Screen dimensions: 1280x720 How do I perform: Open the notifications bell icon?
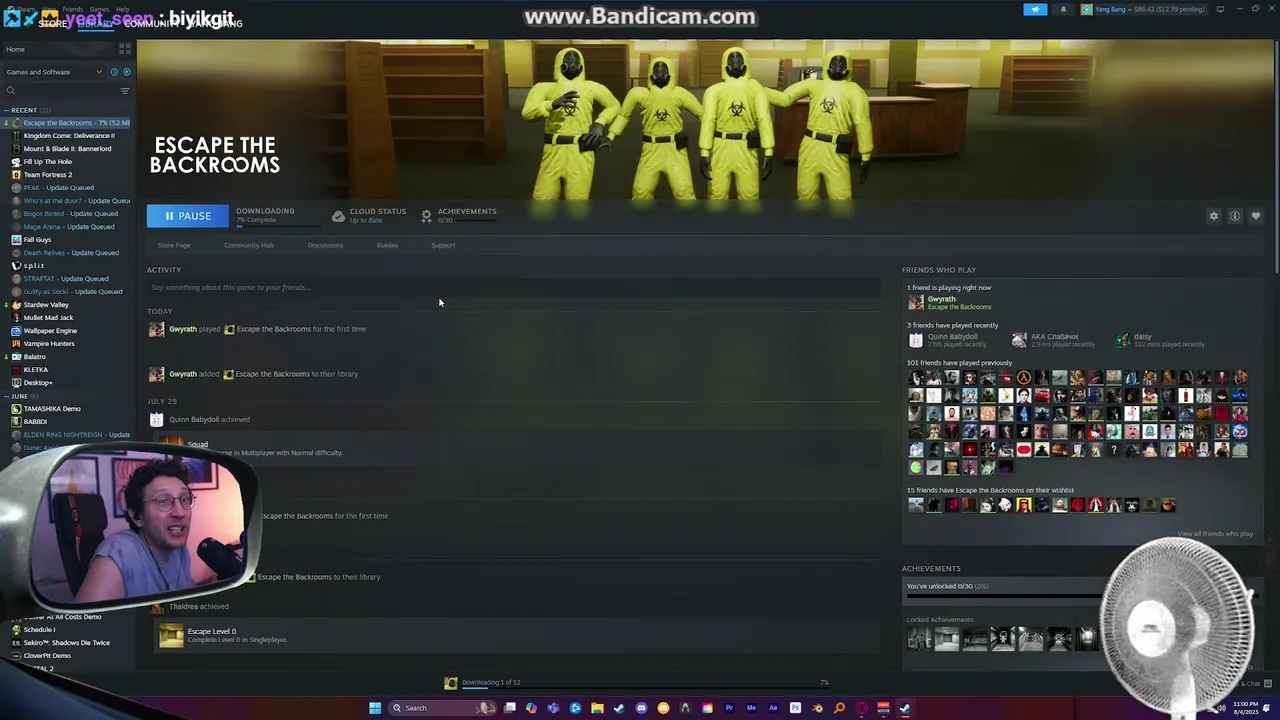1063,9
